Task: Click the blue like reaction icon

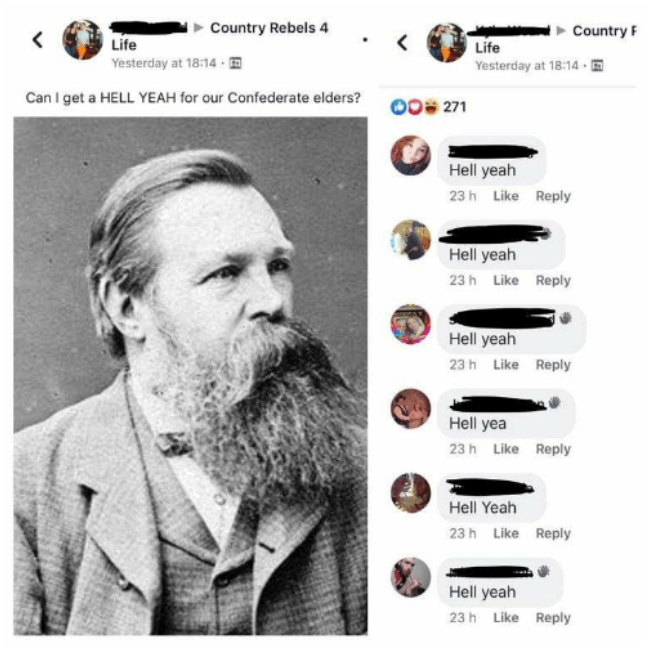Action: tap(398, 107)
